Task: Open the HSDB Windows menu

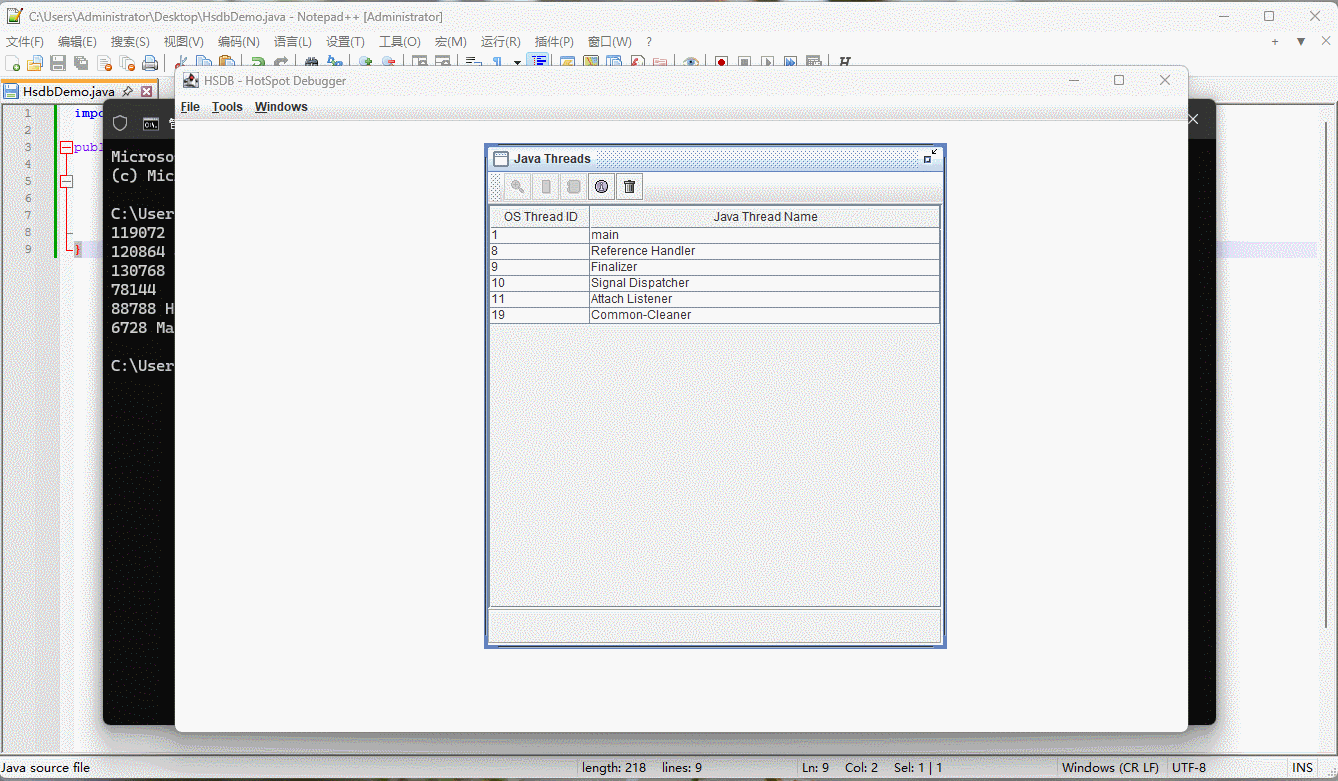Action: [x=281, y=107]
